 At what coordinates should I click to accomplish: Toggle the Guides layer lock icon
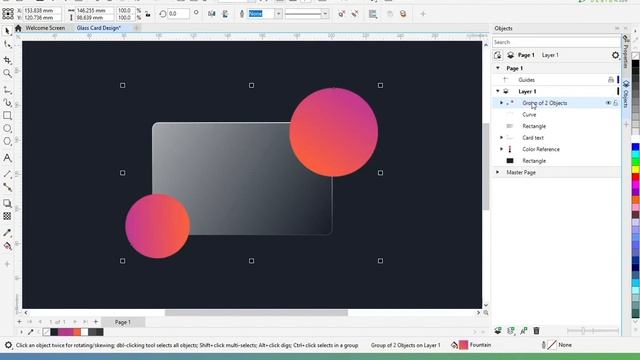tap(611, 80)
